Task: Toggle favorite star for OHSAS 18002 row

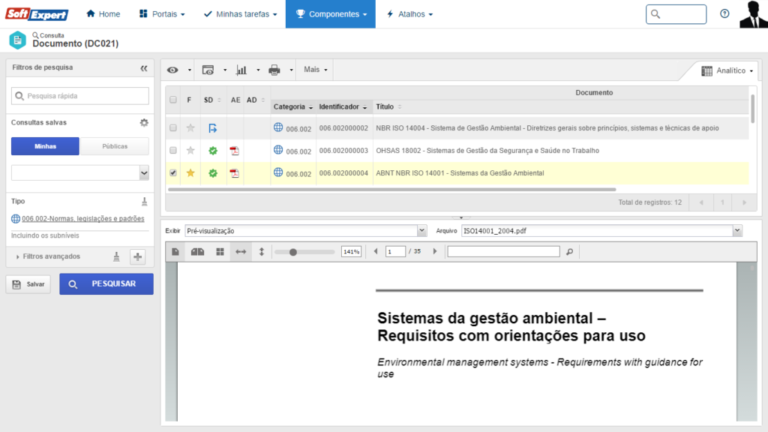Action: point(190,151)
